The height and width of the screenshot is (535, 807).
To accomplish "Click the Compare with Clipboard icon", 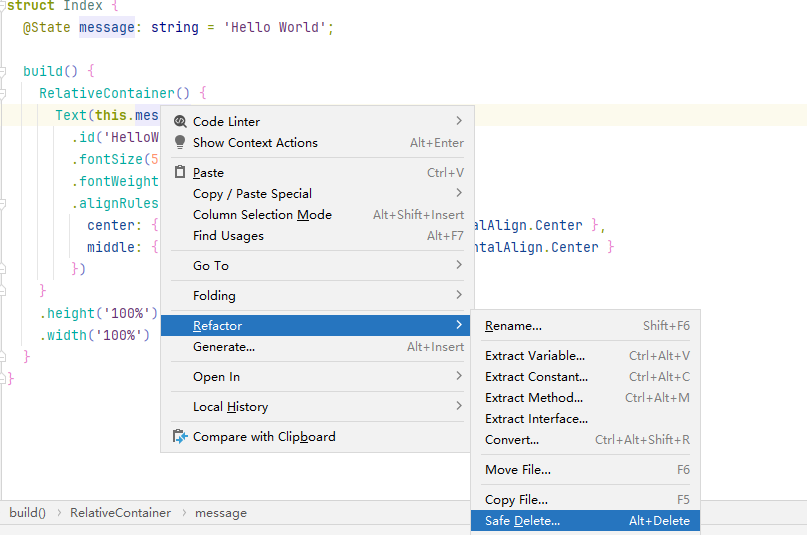I will (180, 437).
